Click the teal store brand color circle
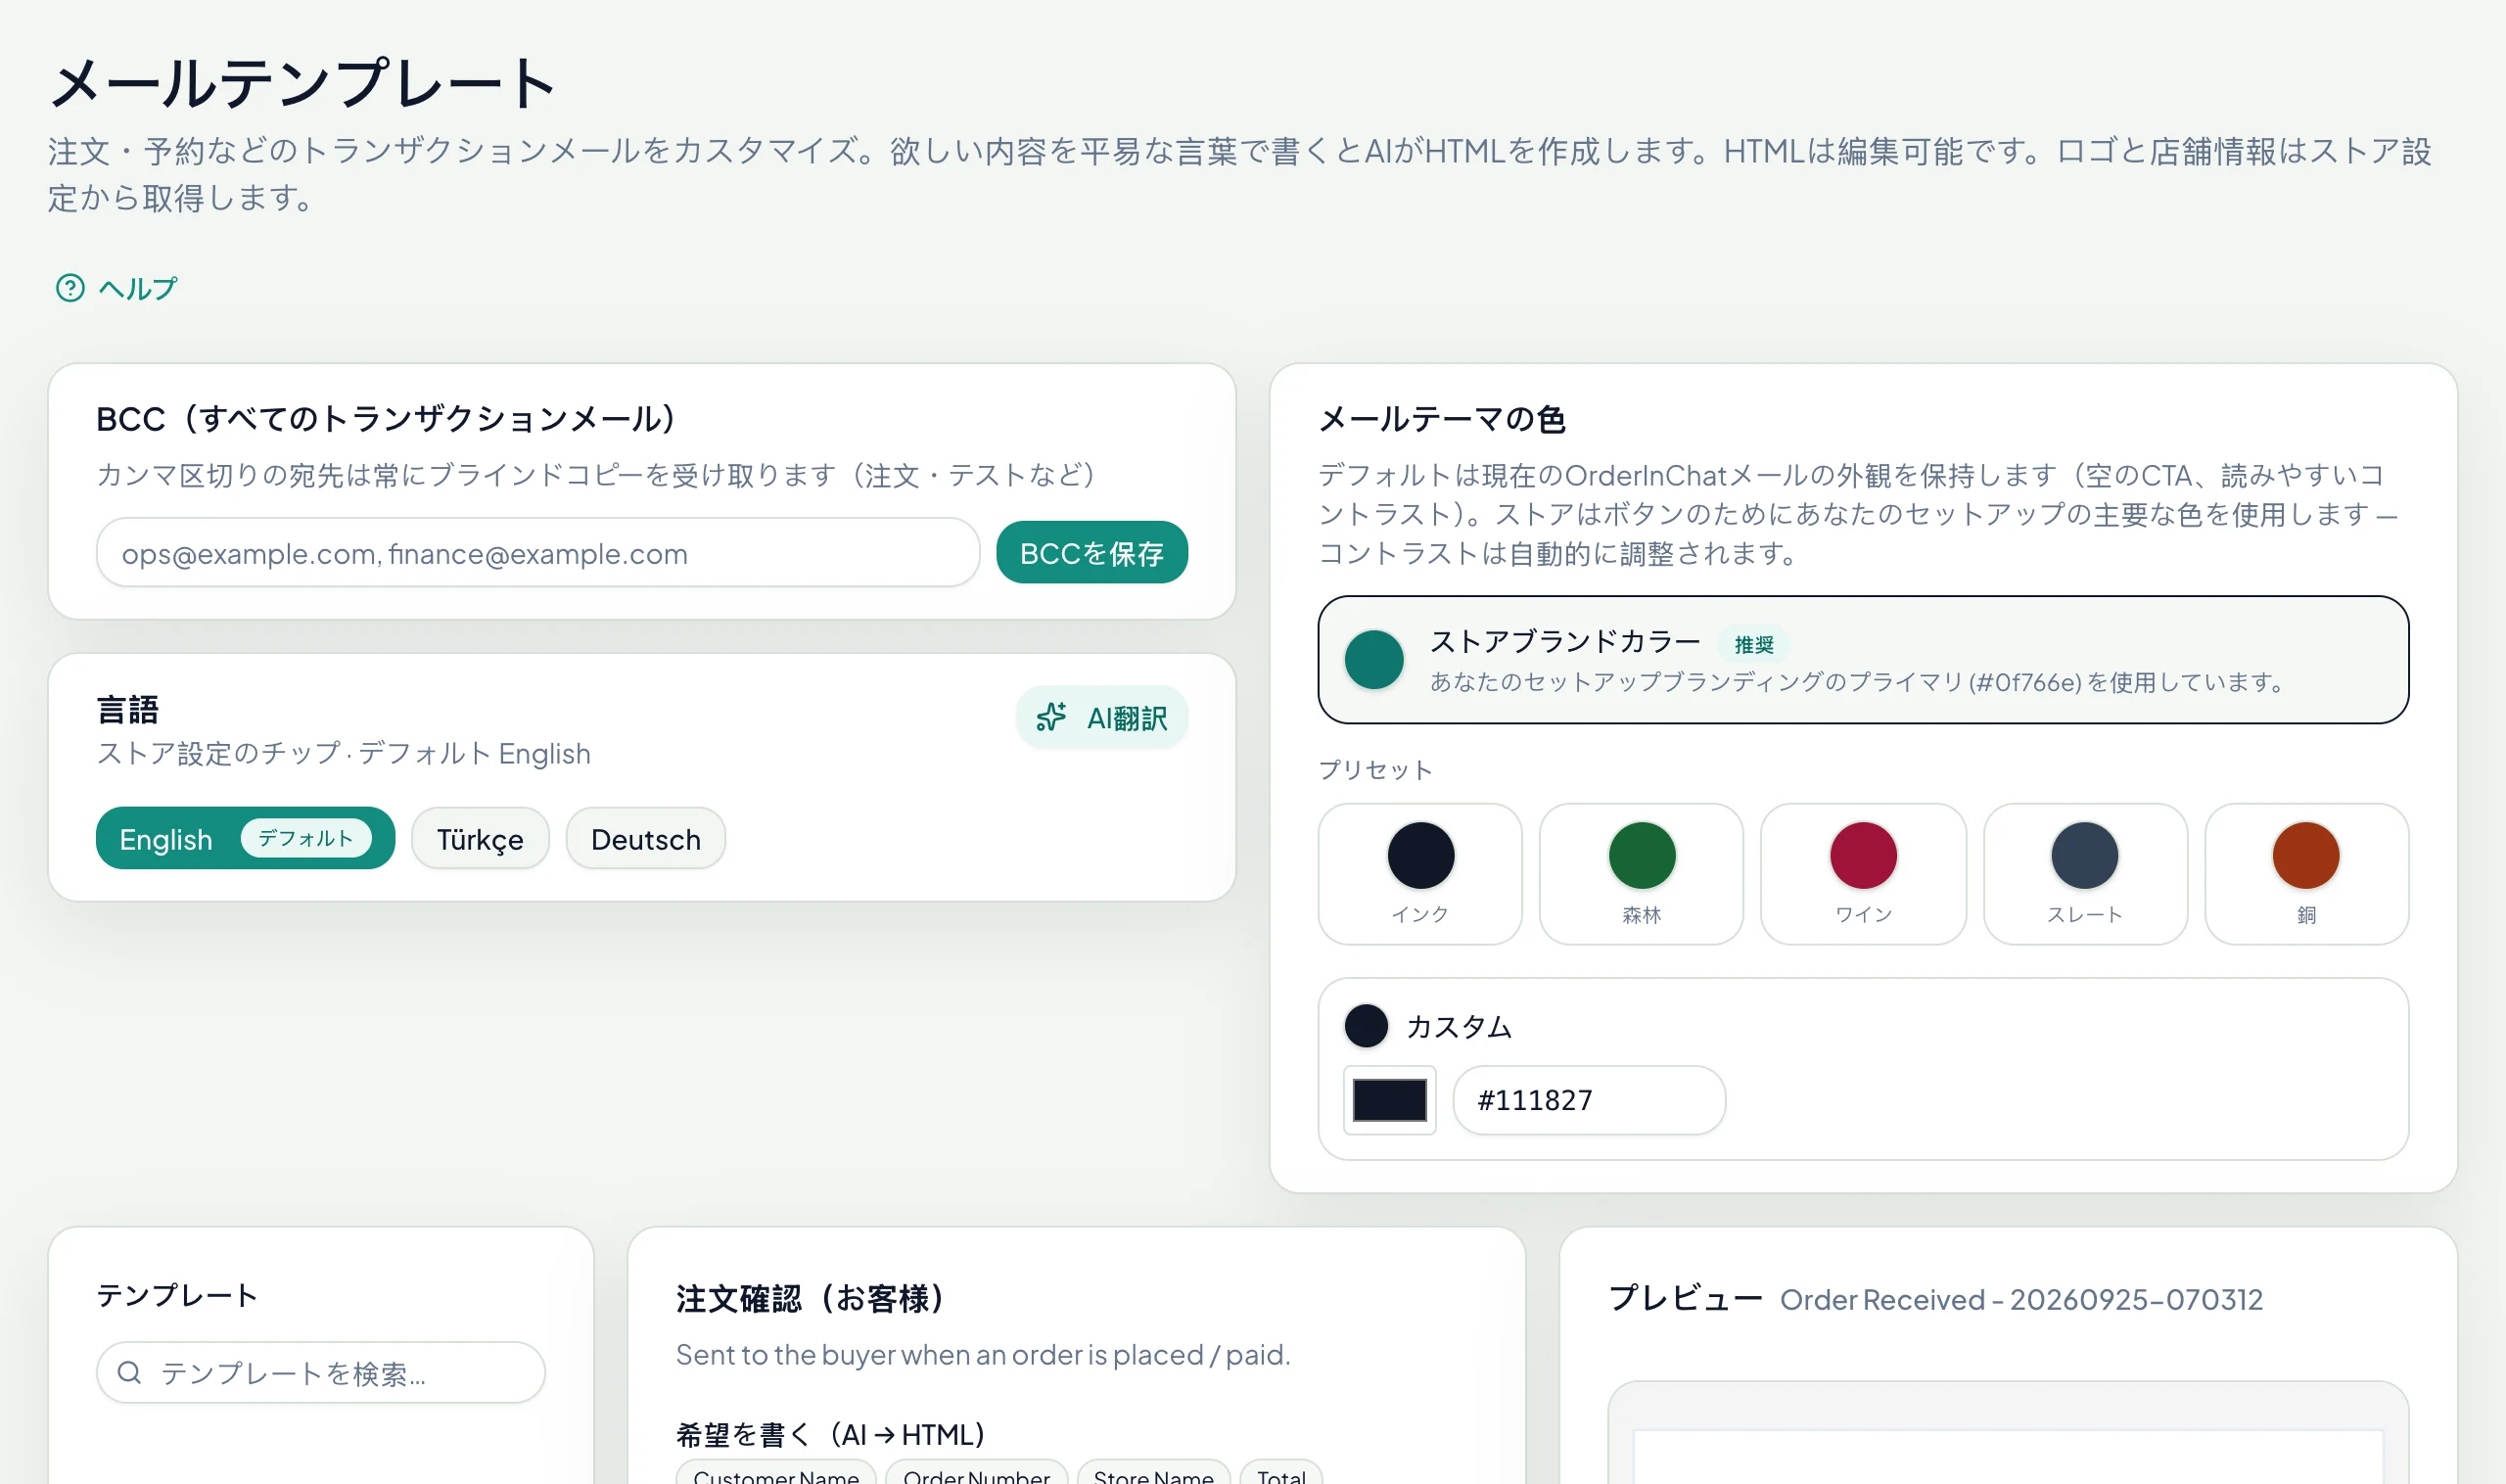2506x1484 pixels. 1373,660
